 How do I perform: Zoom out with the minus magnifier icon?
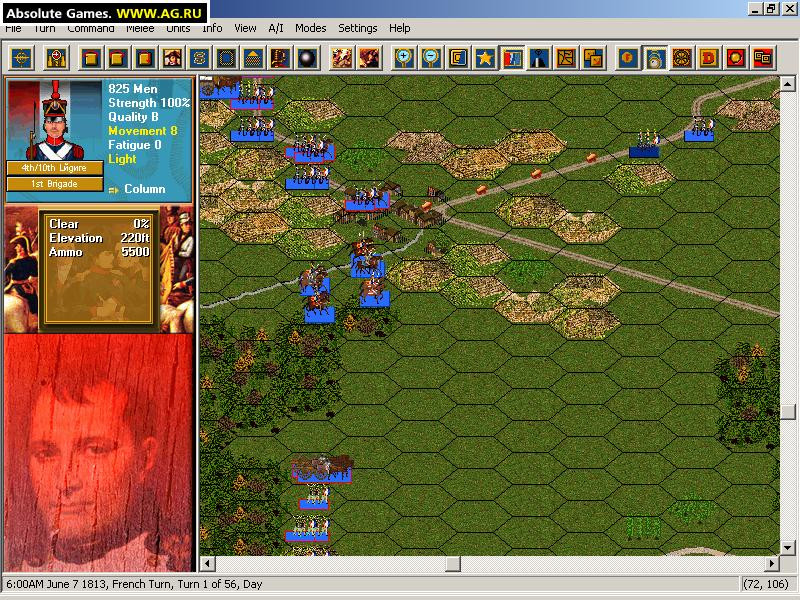[431, 58]
